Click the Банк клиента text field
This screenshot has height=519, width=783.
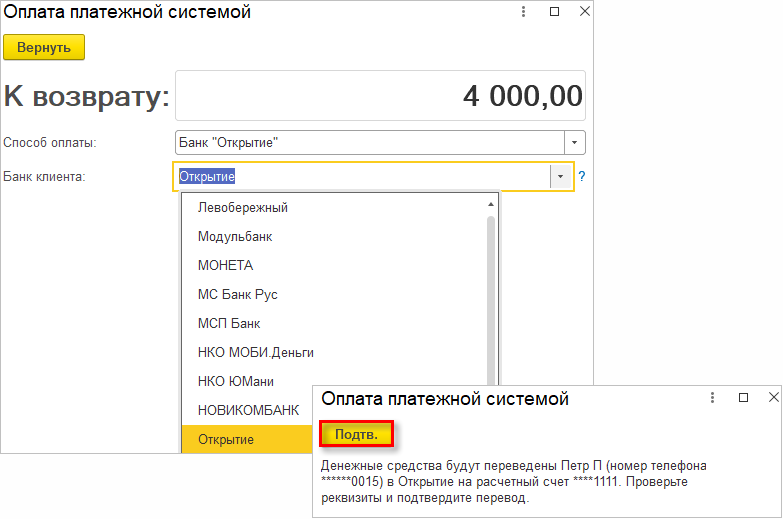[x=364, y=176]
